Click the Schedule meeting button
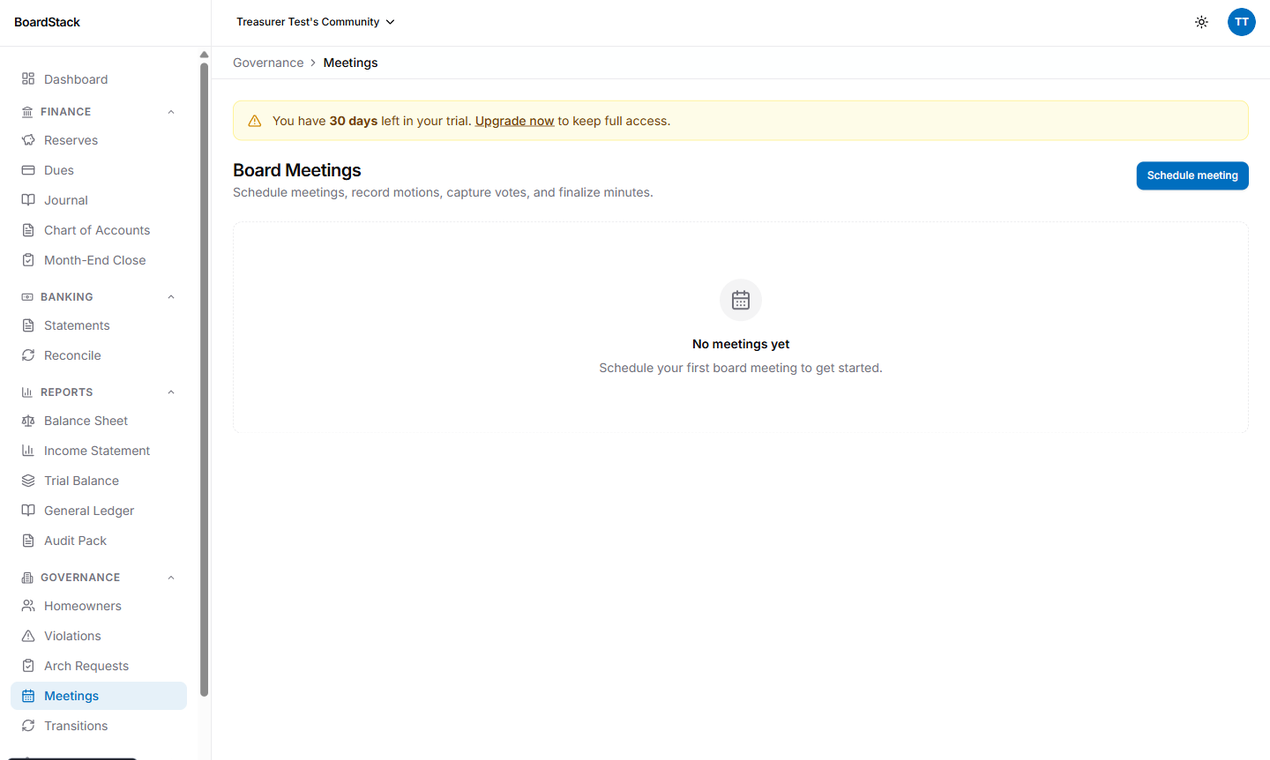This screenshot has width=1270, height=760. (1192, 176)
